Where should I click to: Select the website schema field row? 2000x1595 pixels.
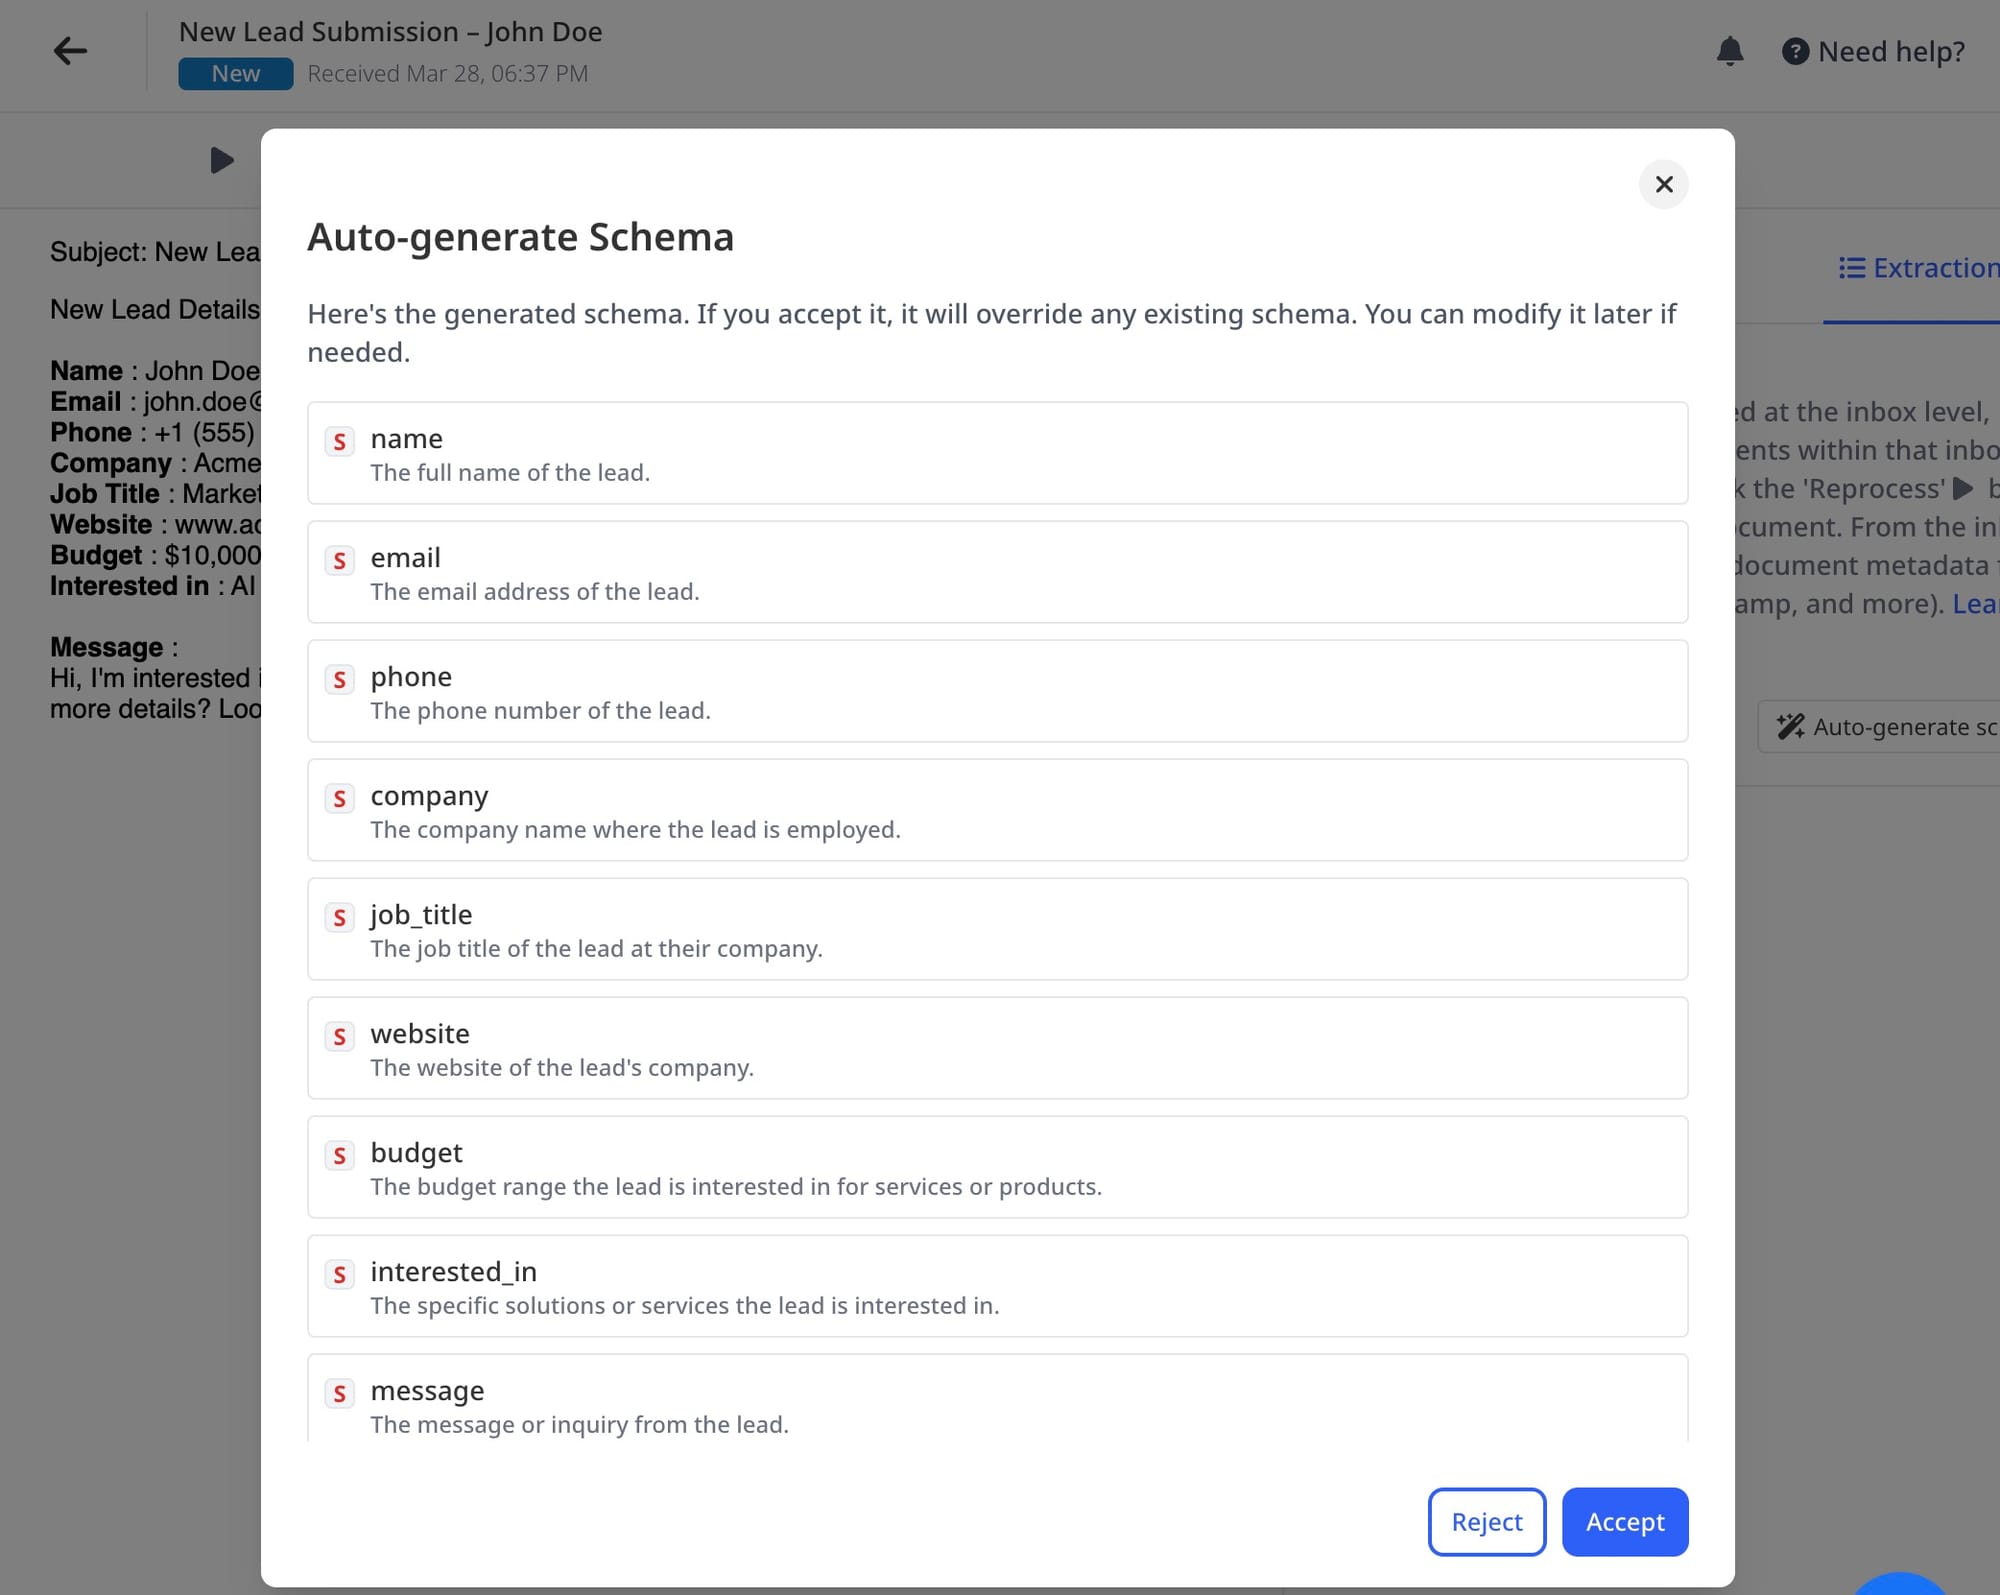click(x=997, y=1048)
